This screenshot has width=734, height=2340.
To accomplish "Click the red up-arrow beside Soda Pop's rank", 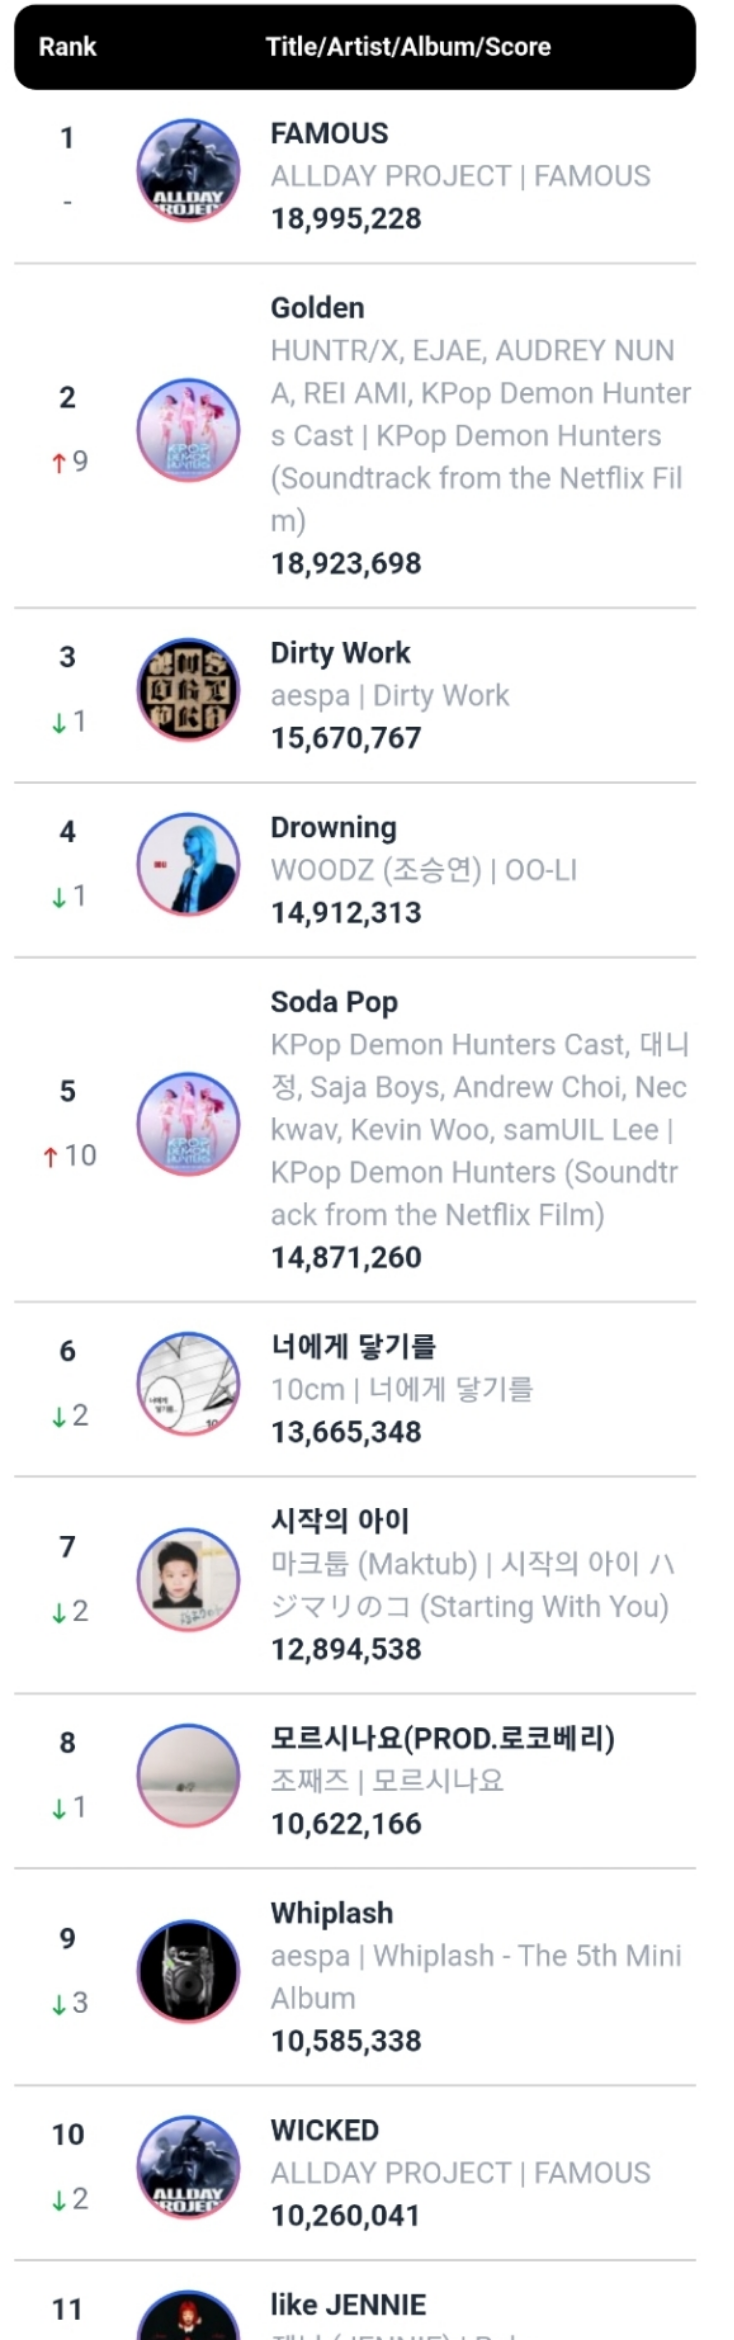I will click(x=50, y=1157).
